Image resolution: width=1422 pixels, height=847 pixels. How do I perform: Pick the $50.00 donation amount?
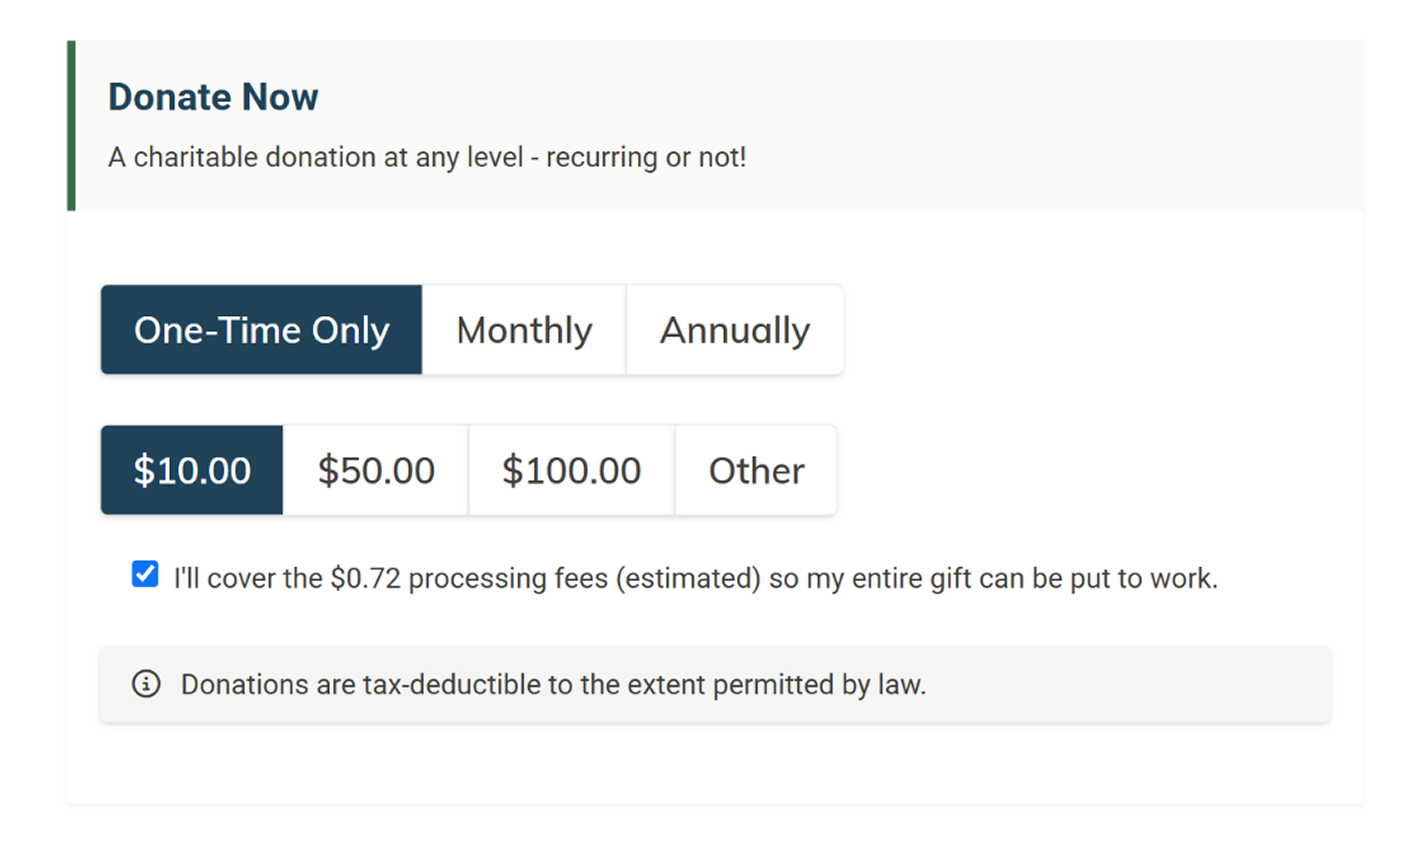[376, 470]
